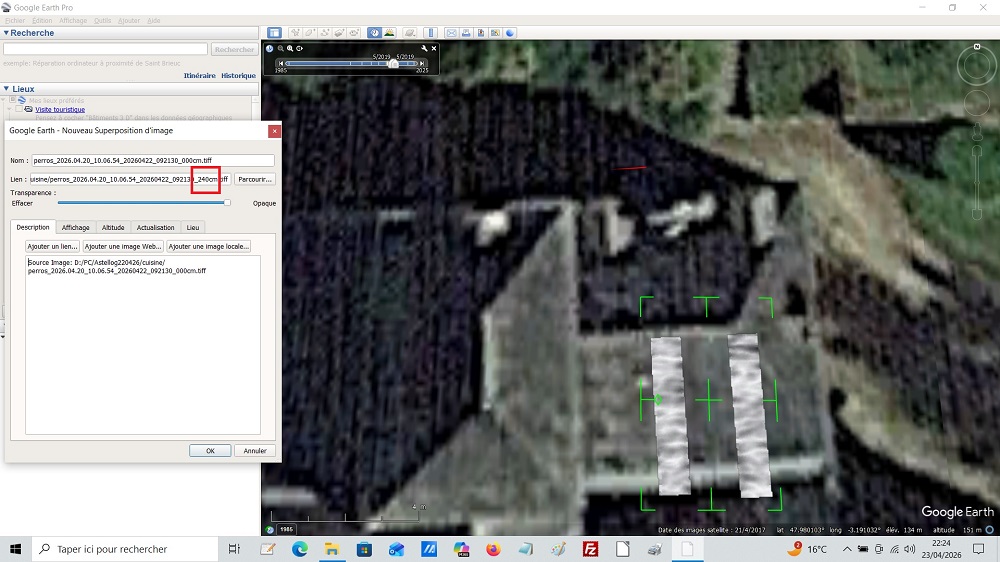This screenshot has width=1000, height=562.
Task: Click the print toolbar icon
Action: pos(466,33)
